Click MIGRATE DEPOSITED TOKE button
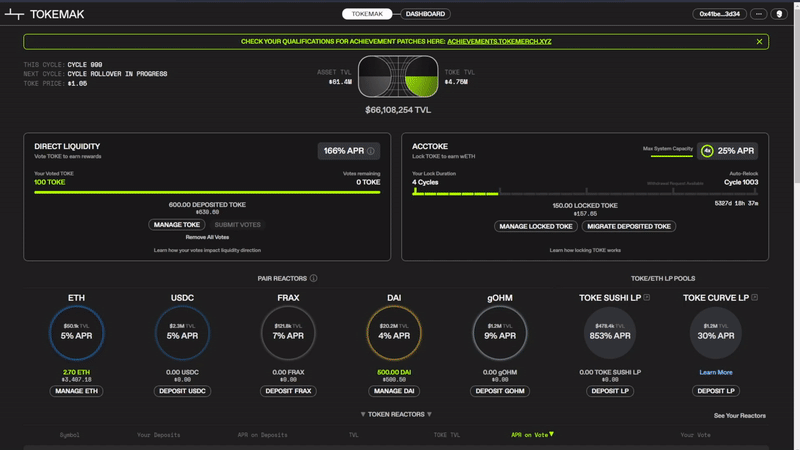The width and height of the screenshot is (800, 450). coord(629,227)
